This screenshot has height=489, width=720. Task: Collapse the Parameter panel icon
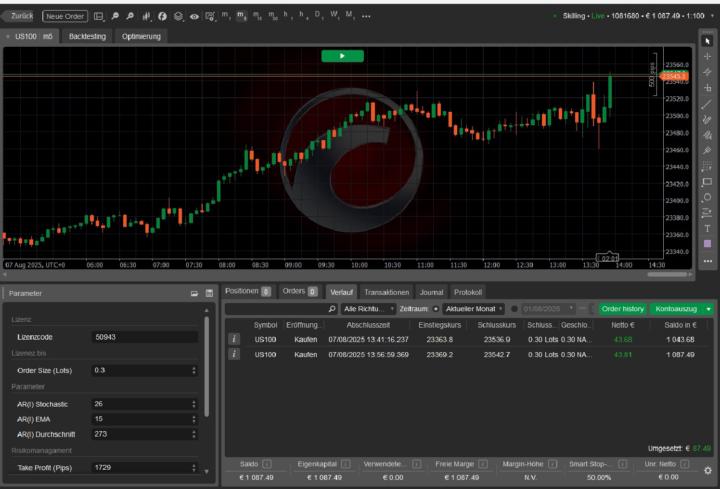pyautogui.click(x=194, y=293)
